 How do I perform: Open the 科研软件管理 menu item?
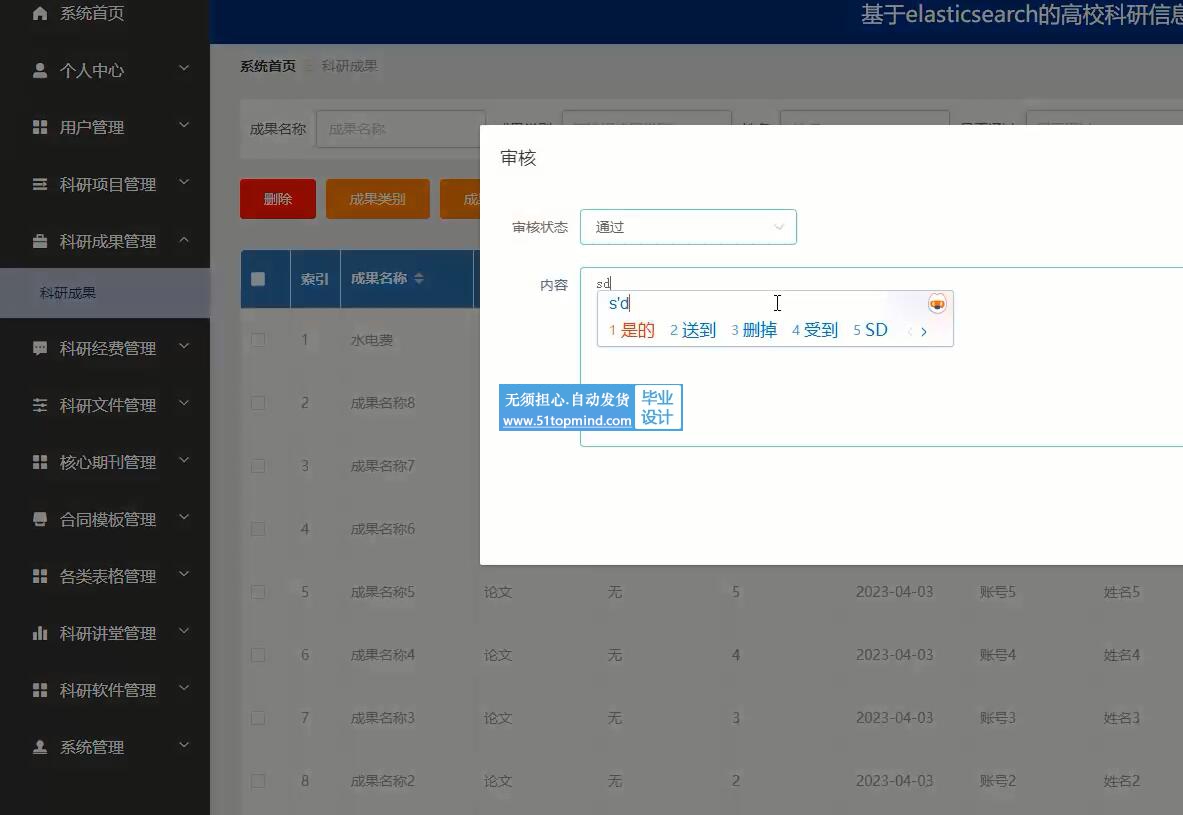tap(105, 690)
